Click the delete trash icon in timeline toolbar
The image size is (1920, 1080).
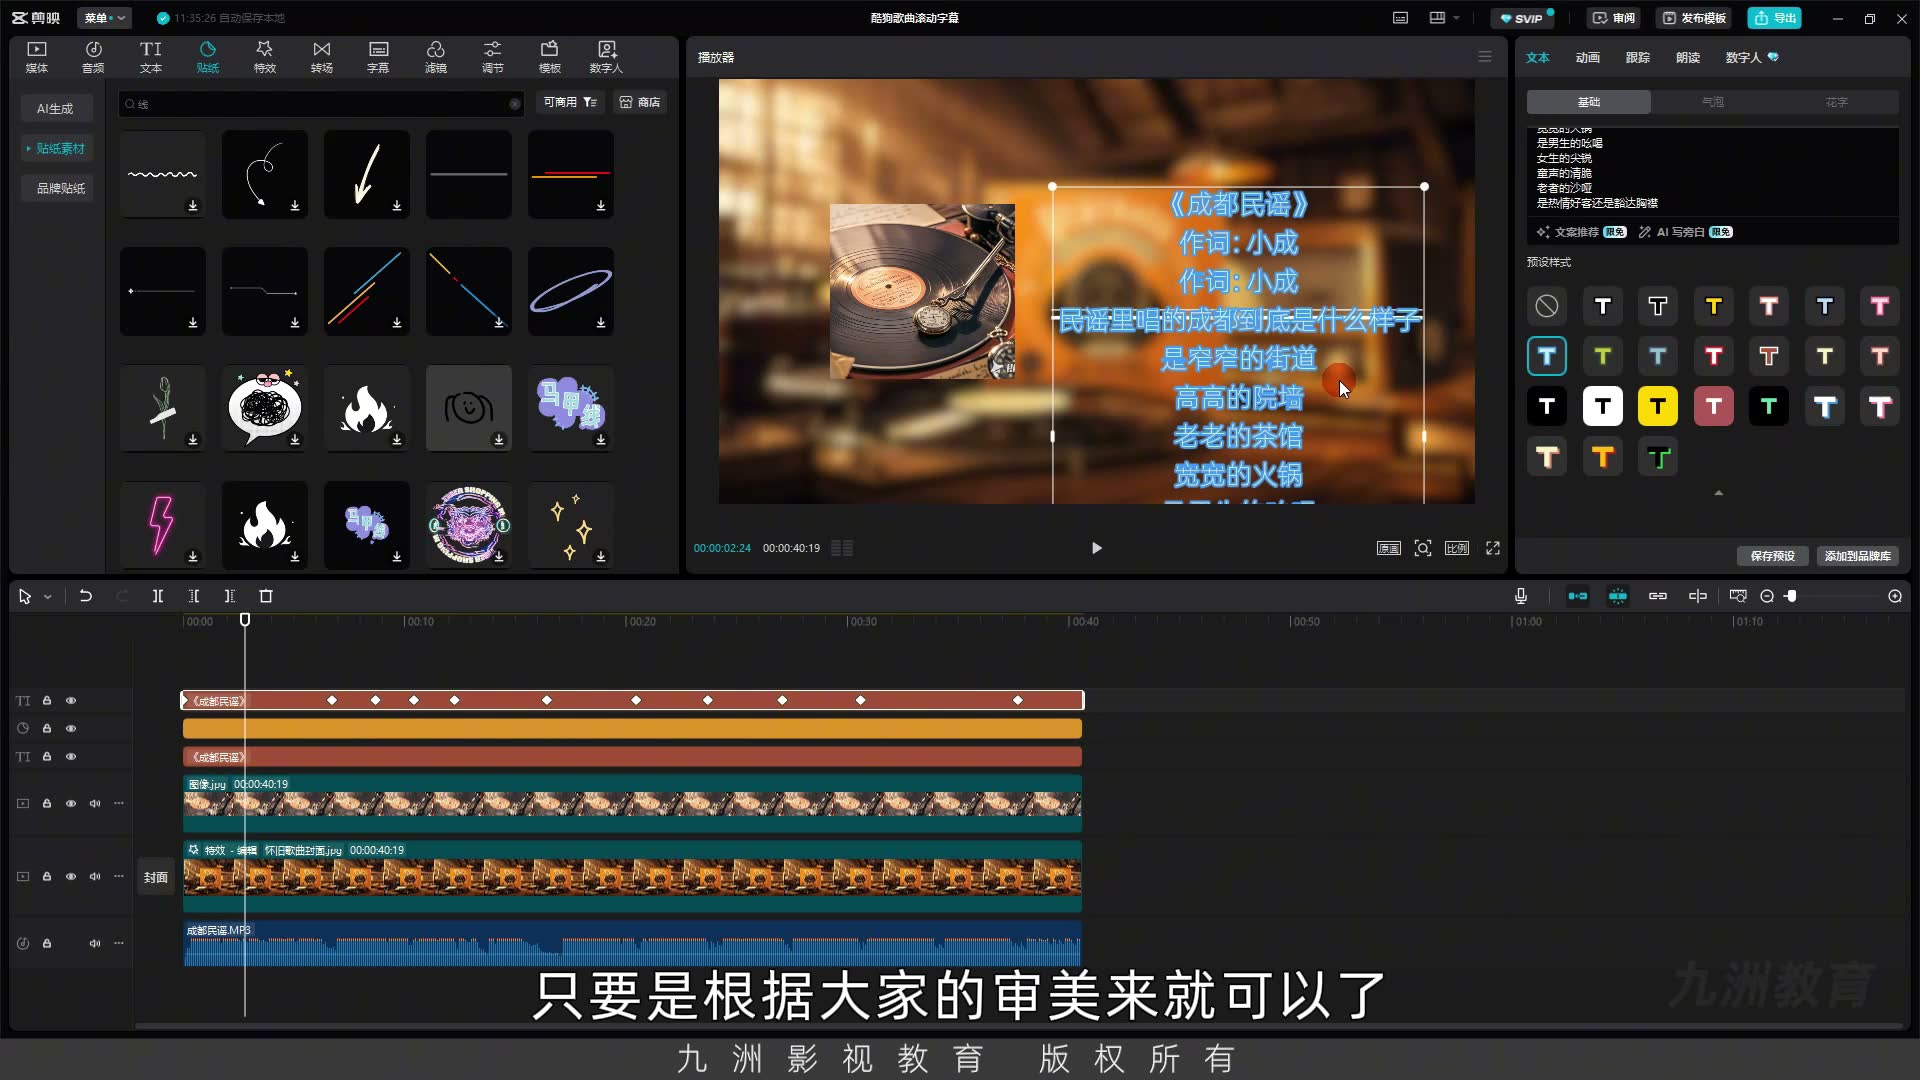[x=266, y=596]
